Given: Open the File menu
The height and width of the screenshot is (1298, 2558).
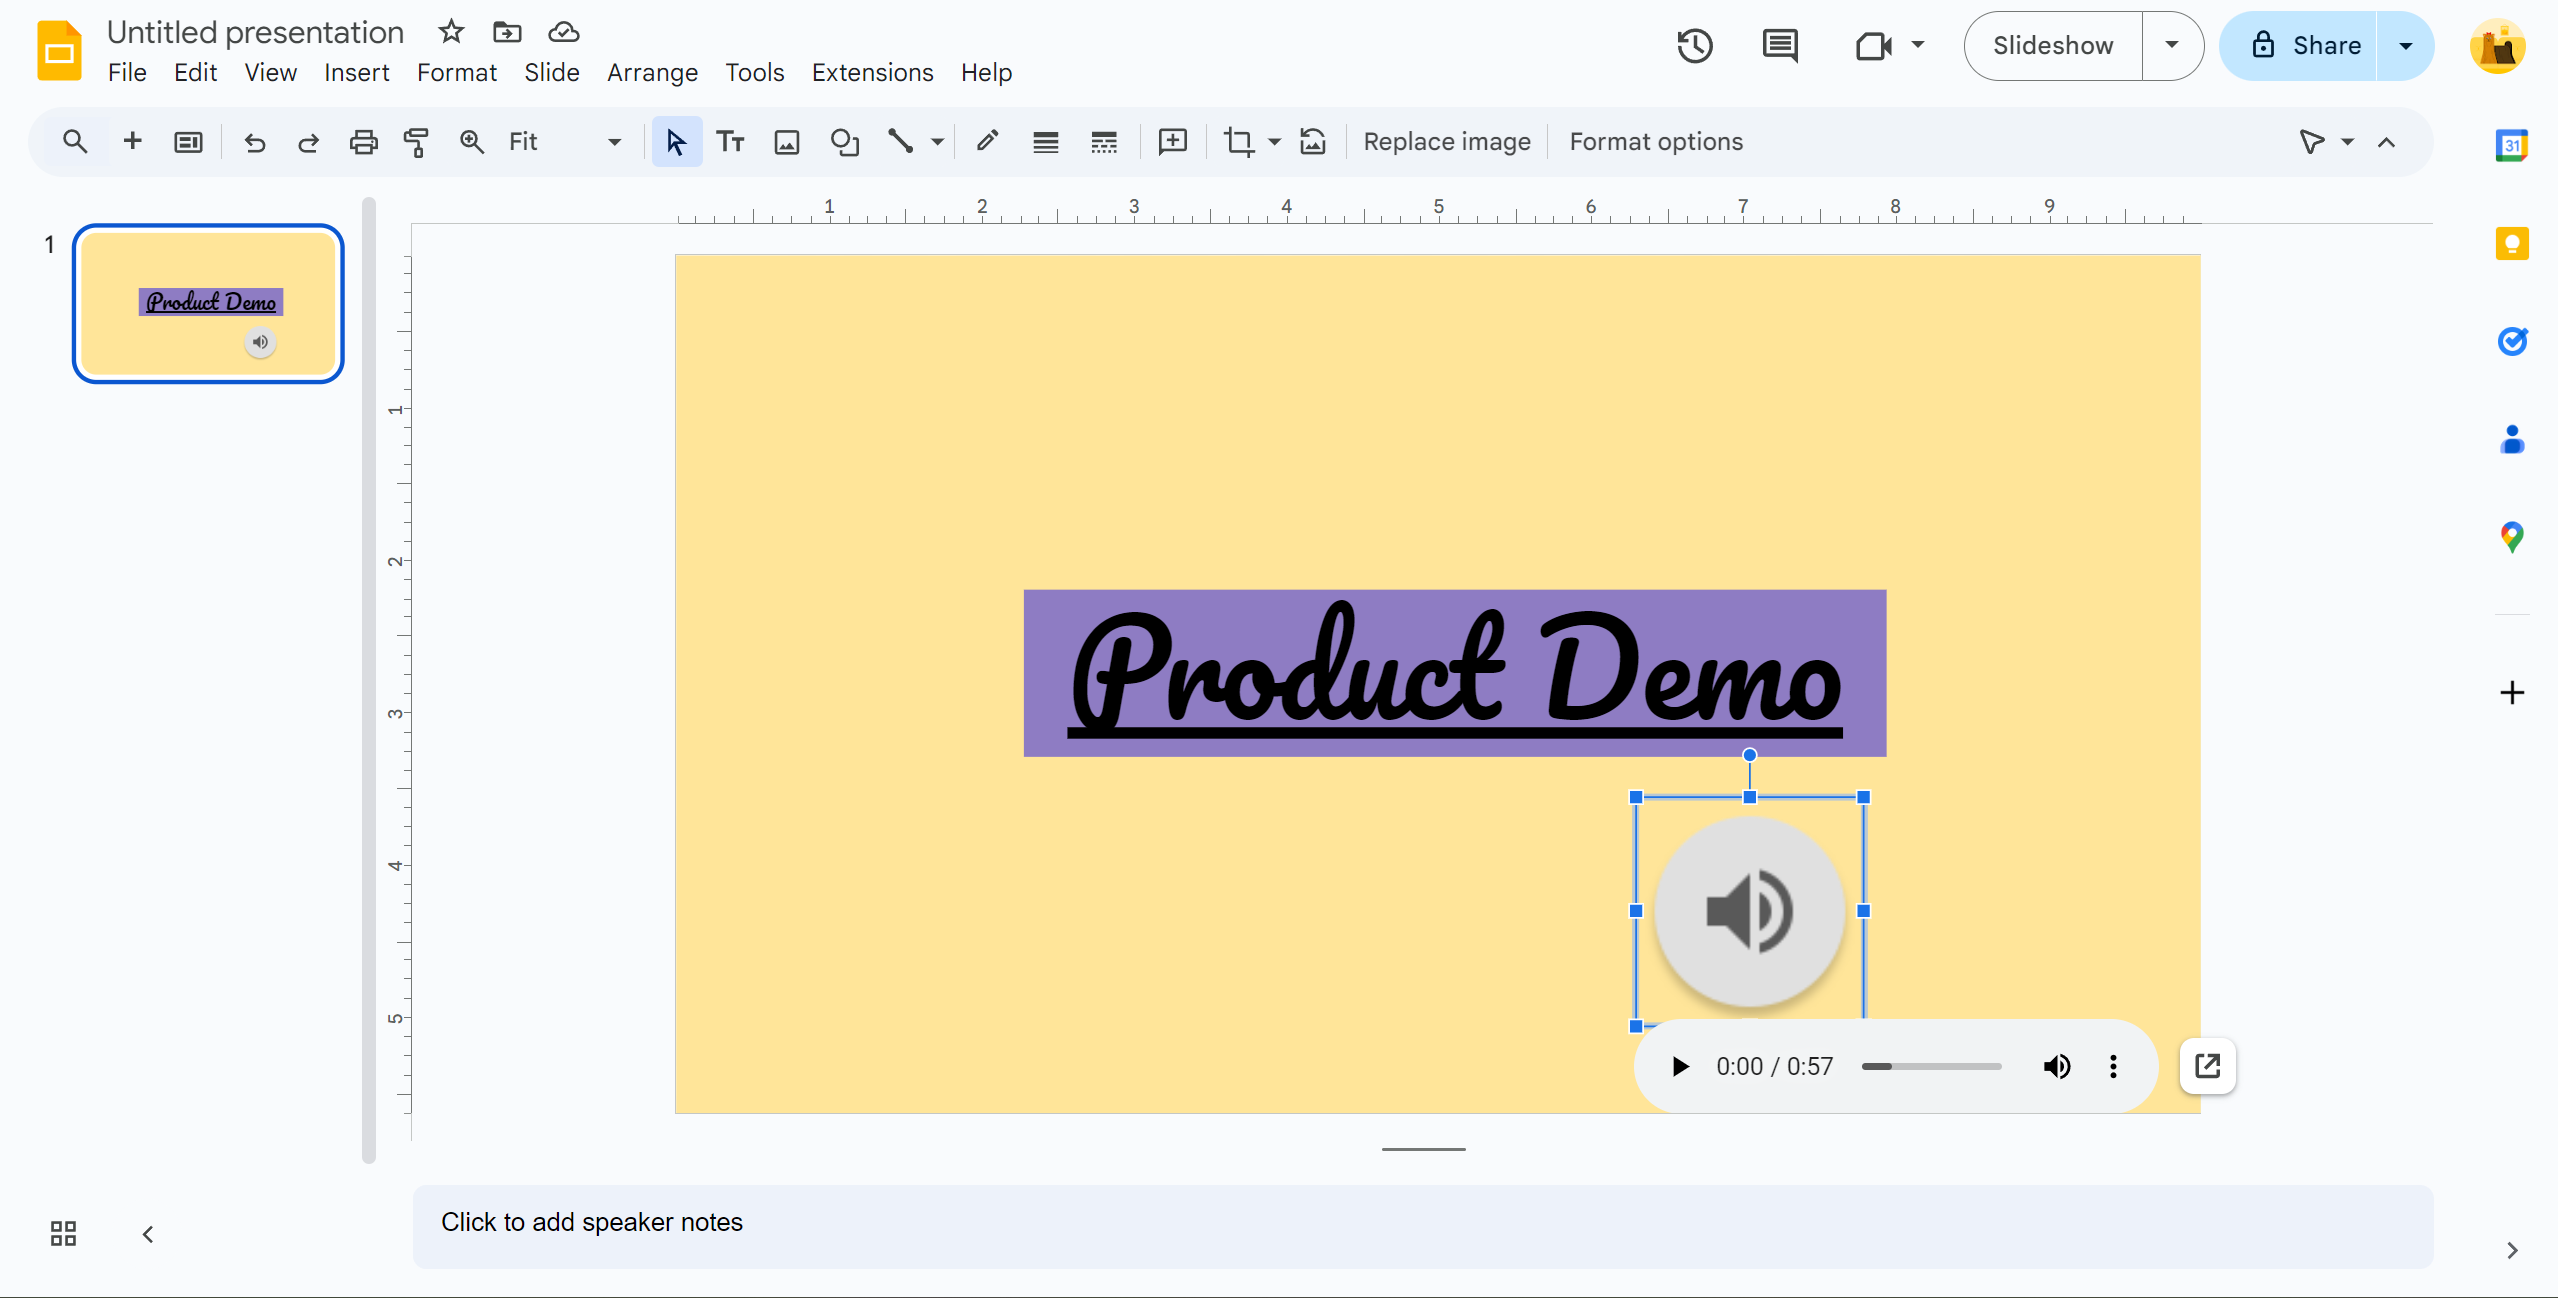Looking at the screenshot, I should point(127,73).
